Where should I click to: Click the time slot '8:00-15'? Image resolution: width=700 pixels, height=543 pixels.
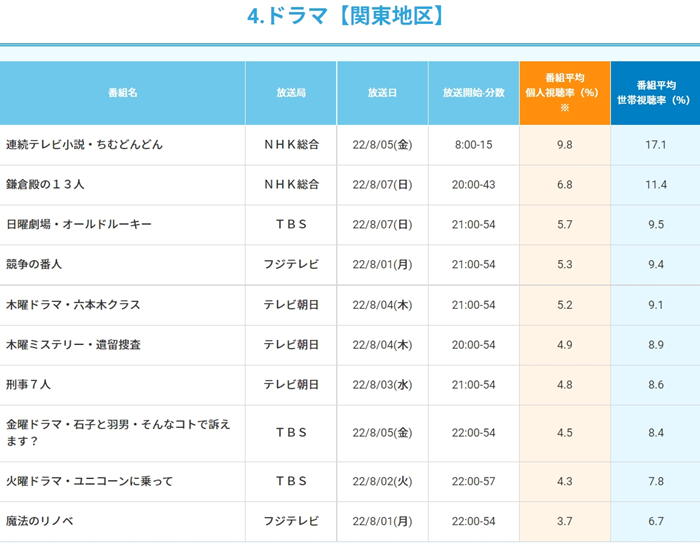[474, 145]
